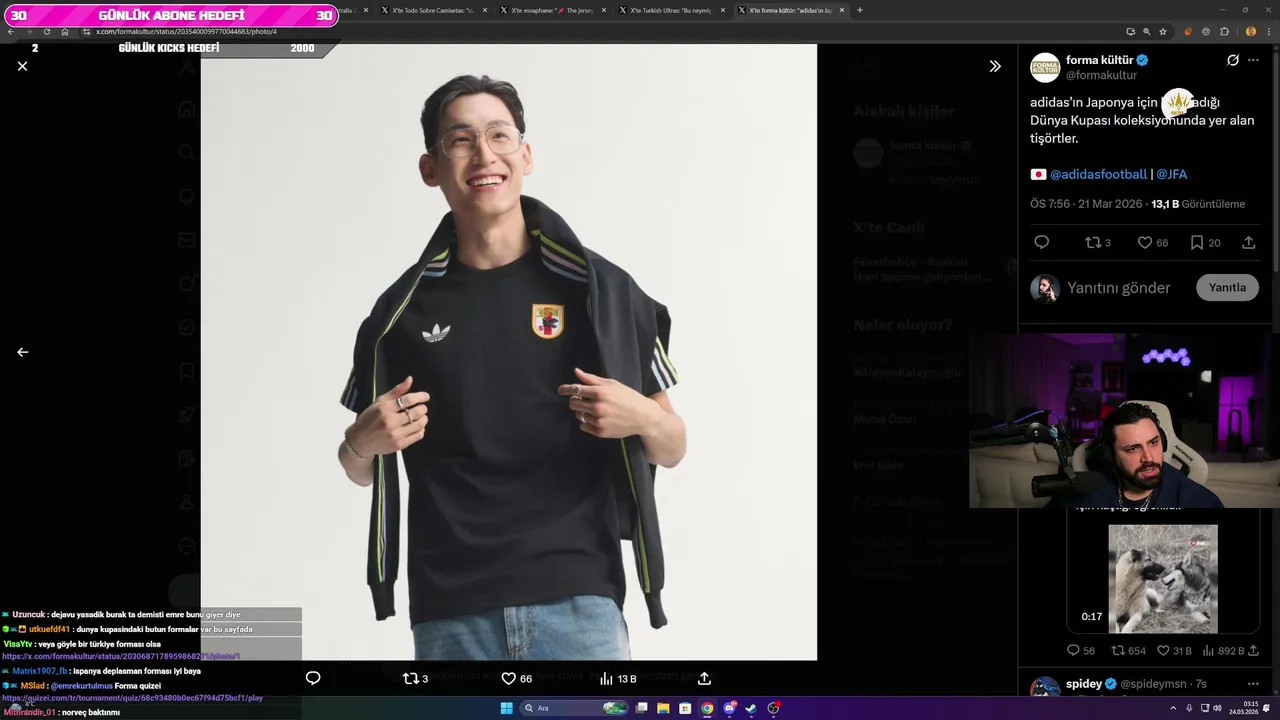
Task: Click the Yanıtla button
Action: click(x=1227, y=288)
